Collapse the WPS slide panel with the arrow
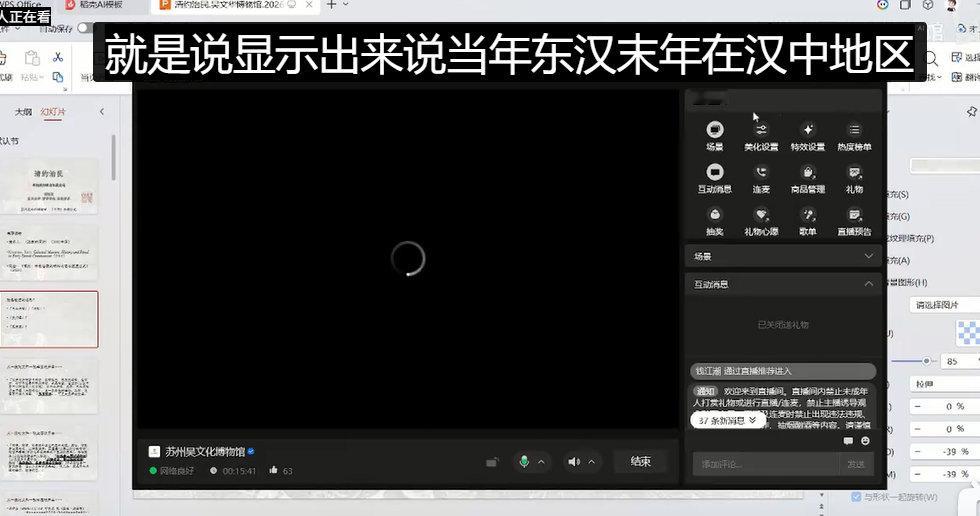 102,112
